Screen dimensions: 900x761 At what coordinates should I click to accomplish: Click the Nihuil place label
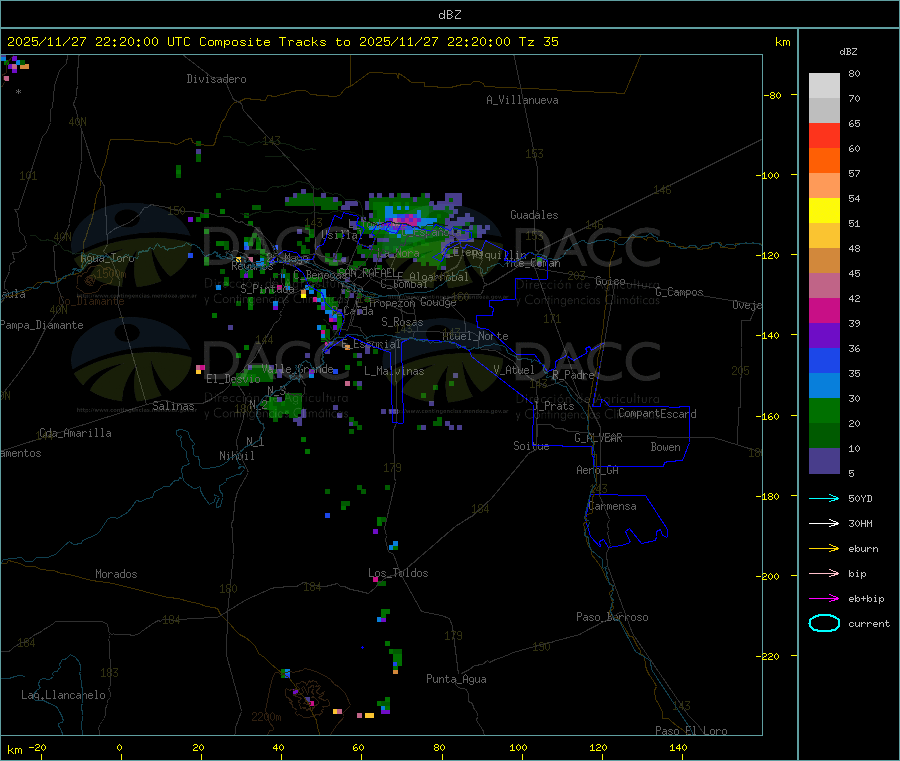[x=236, y=456]
